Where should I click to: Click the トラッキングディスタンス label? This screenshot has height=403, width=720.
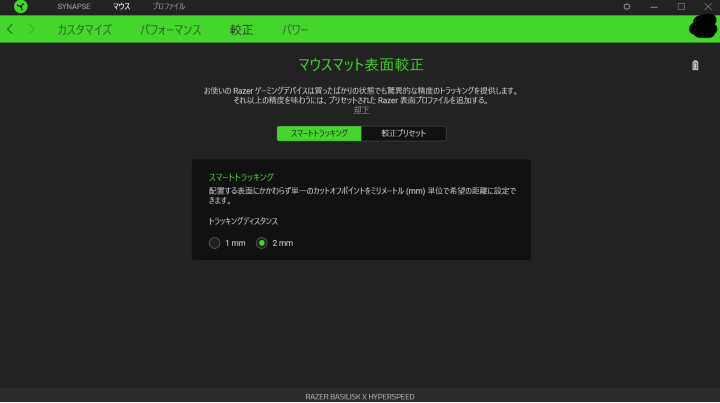click(x=243, y=221)
